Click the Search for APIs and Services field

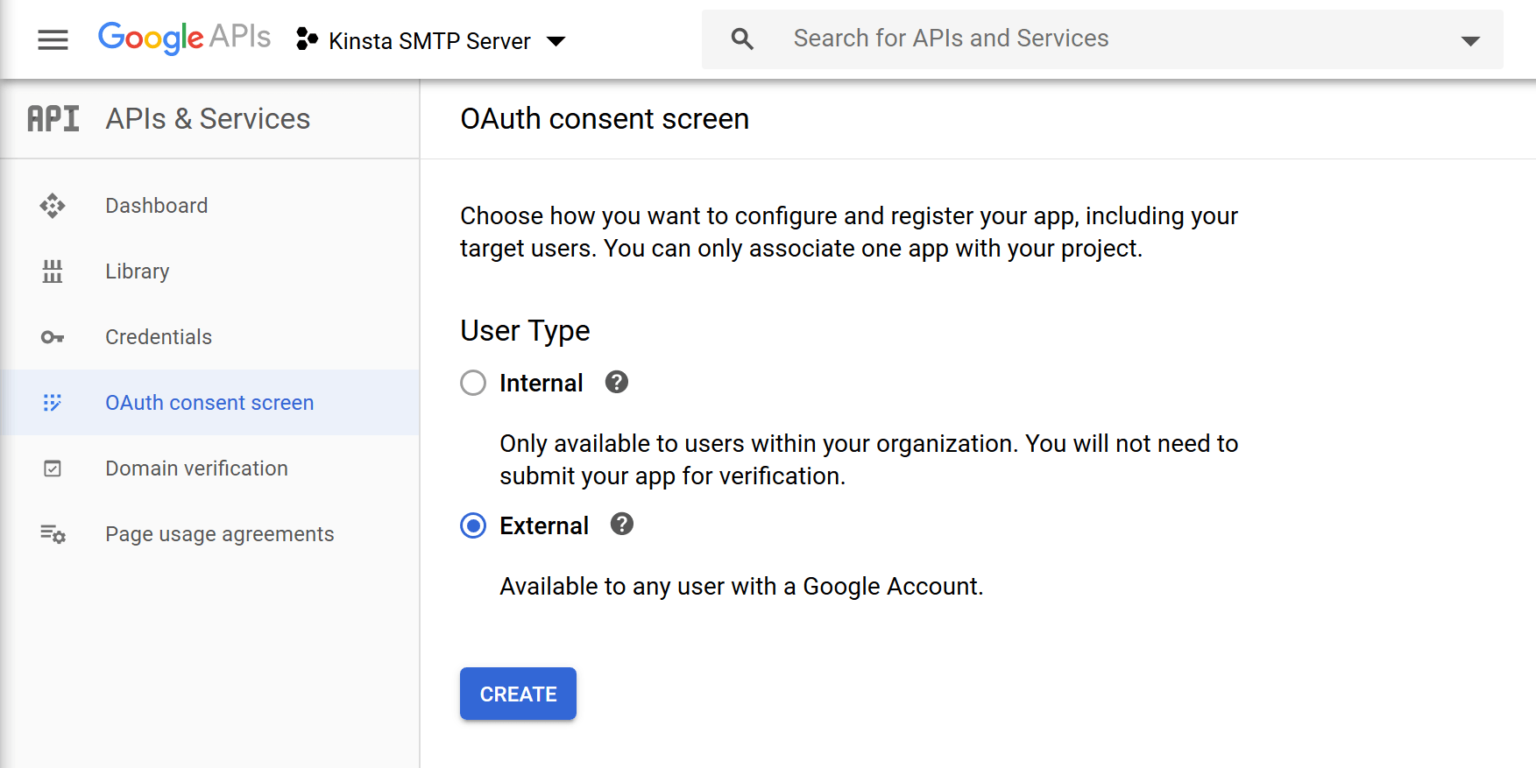[950, 38]
